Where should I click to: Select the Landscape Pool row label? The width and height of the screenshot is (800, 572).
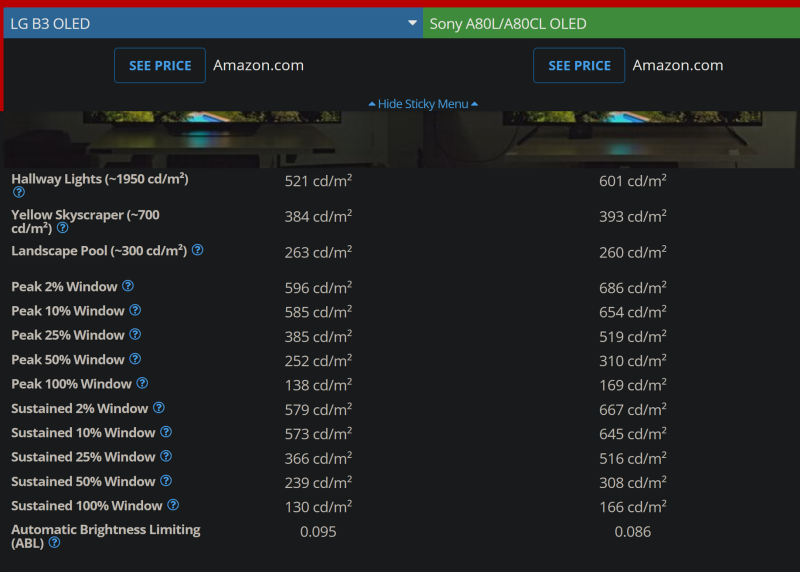tap(99, 251)
